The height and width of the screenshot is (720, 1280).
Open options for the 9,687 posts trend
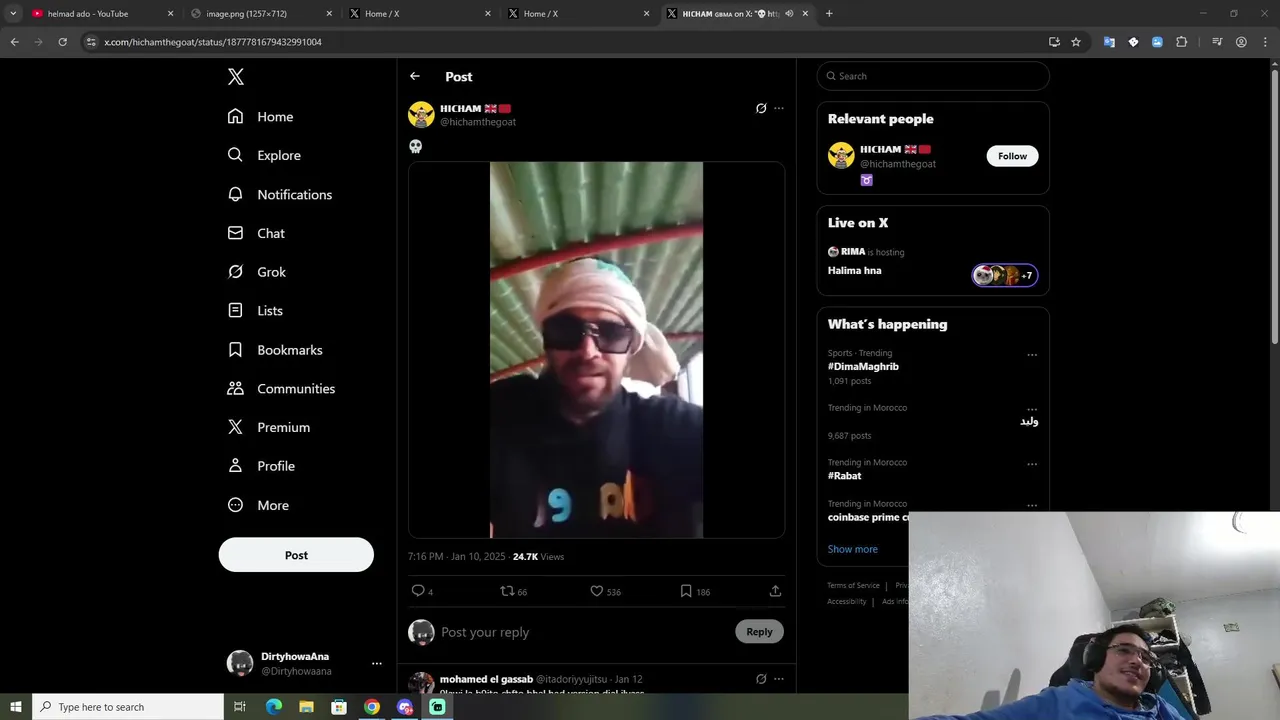pyautogui.click(x=1032, y=409)
